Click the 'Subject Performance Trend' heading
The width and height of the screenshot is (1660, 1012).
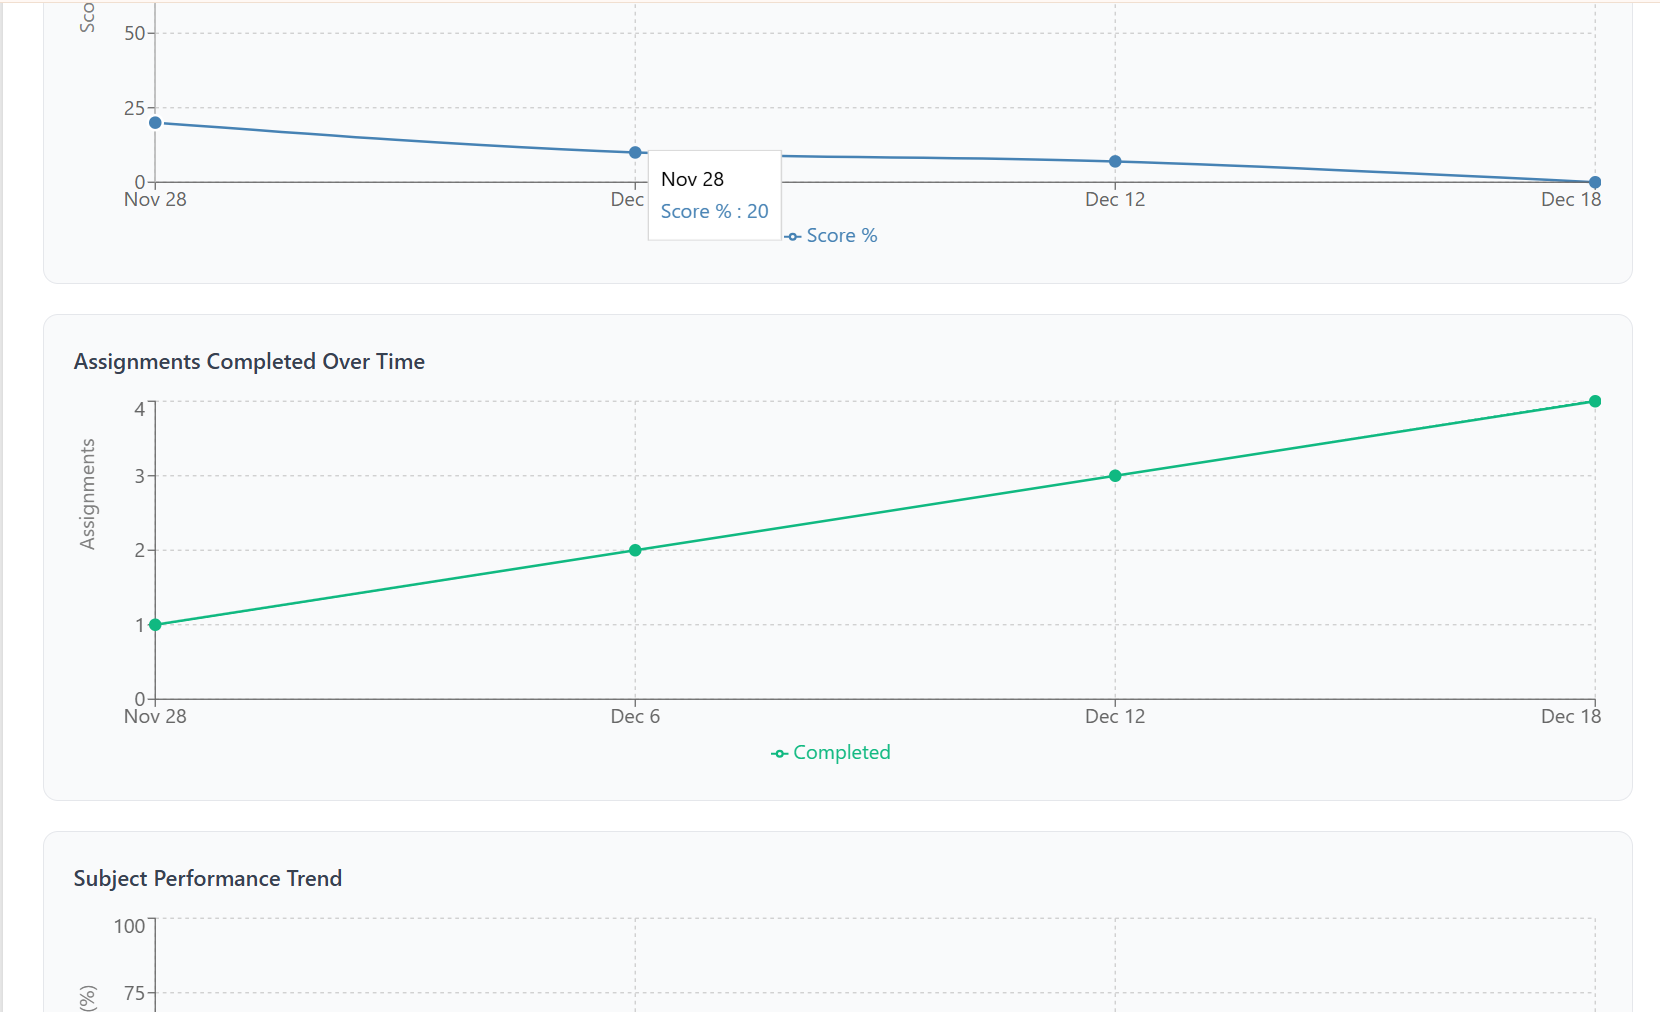208,879
